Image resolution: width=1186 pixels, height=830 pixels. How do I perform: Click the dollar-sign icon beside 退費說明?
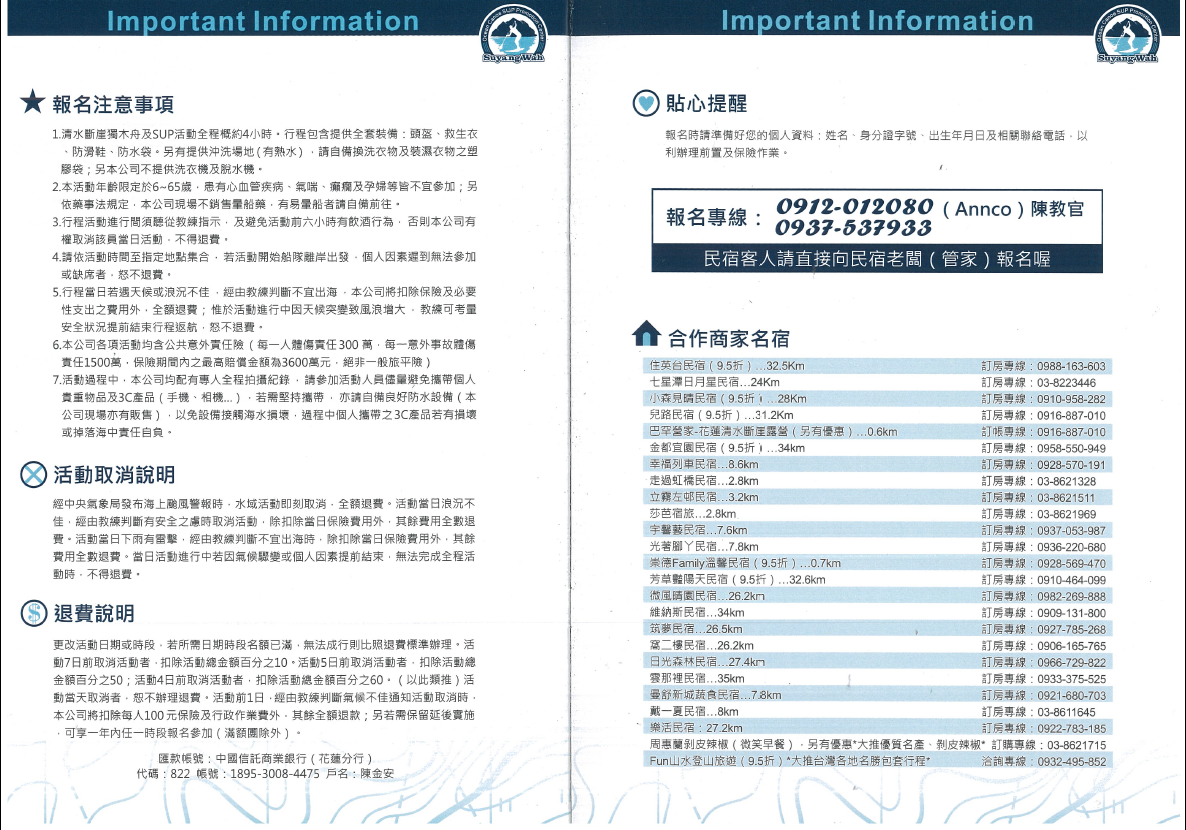[33, 613]
